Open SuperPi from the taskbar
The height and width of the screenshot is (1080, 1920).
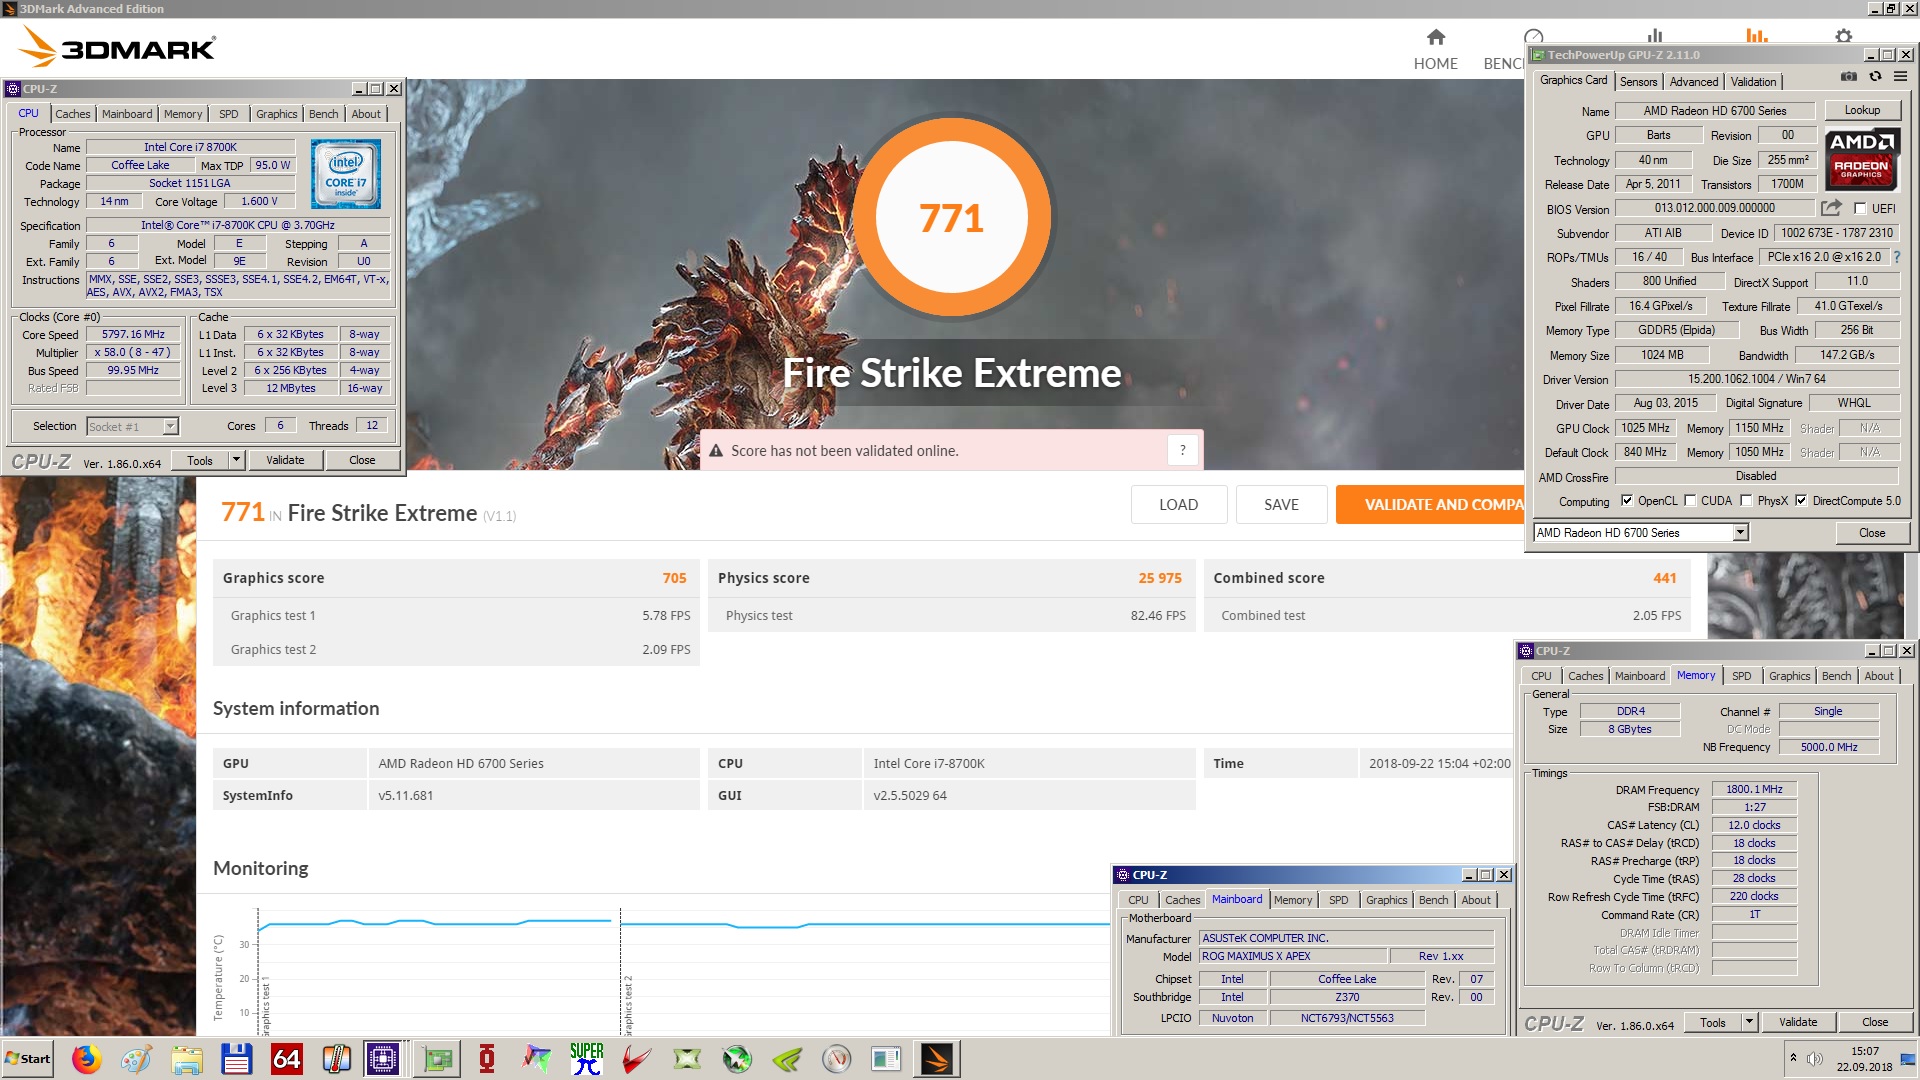pos(587,1059)
